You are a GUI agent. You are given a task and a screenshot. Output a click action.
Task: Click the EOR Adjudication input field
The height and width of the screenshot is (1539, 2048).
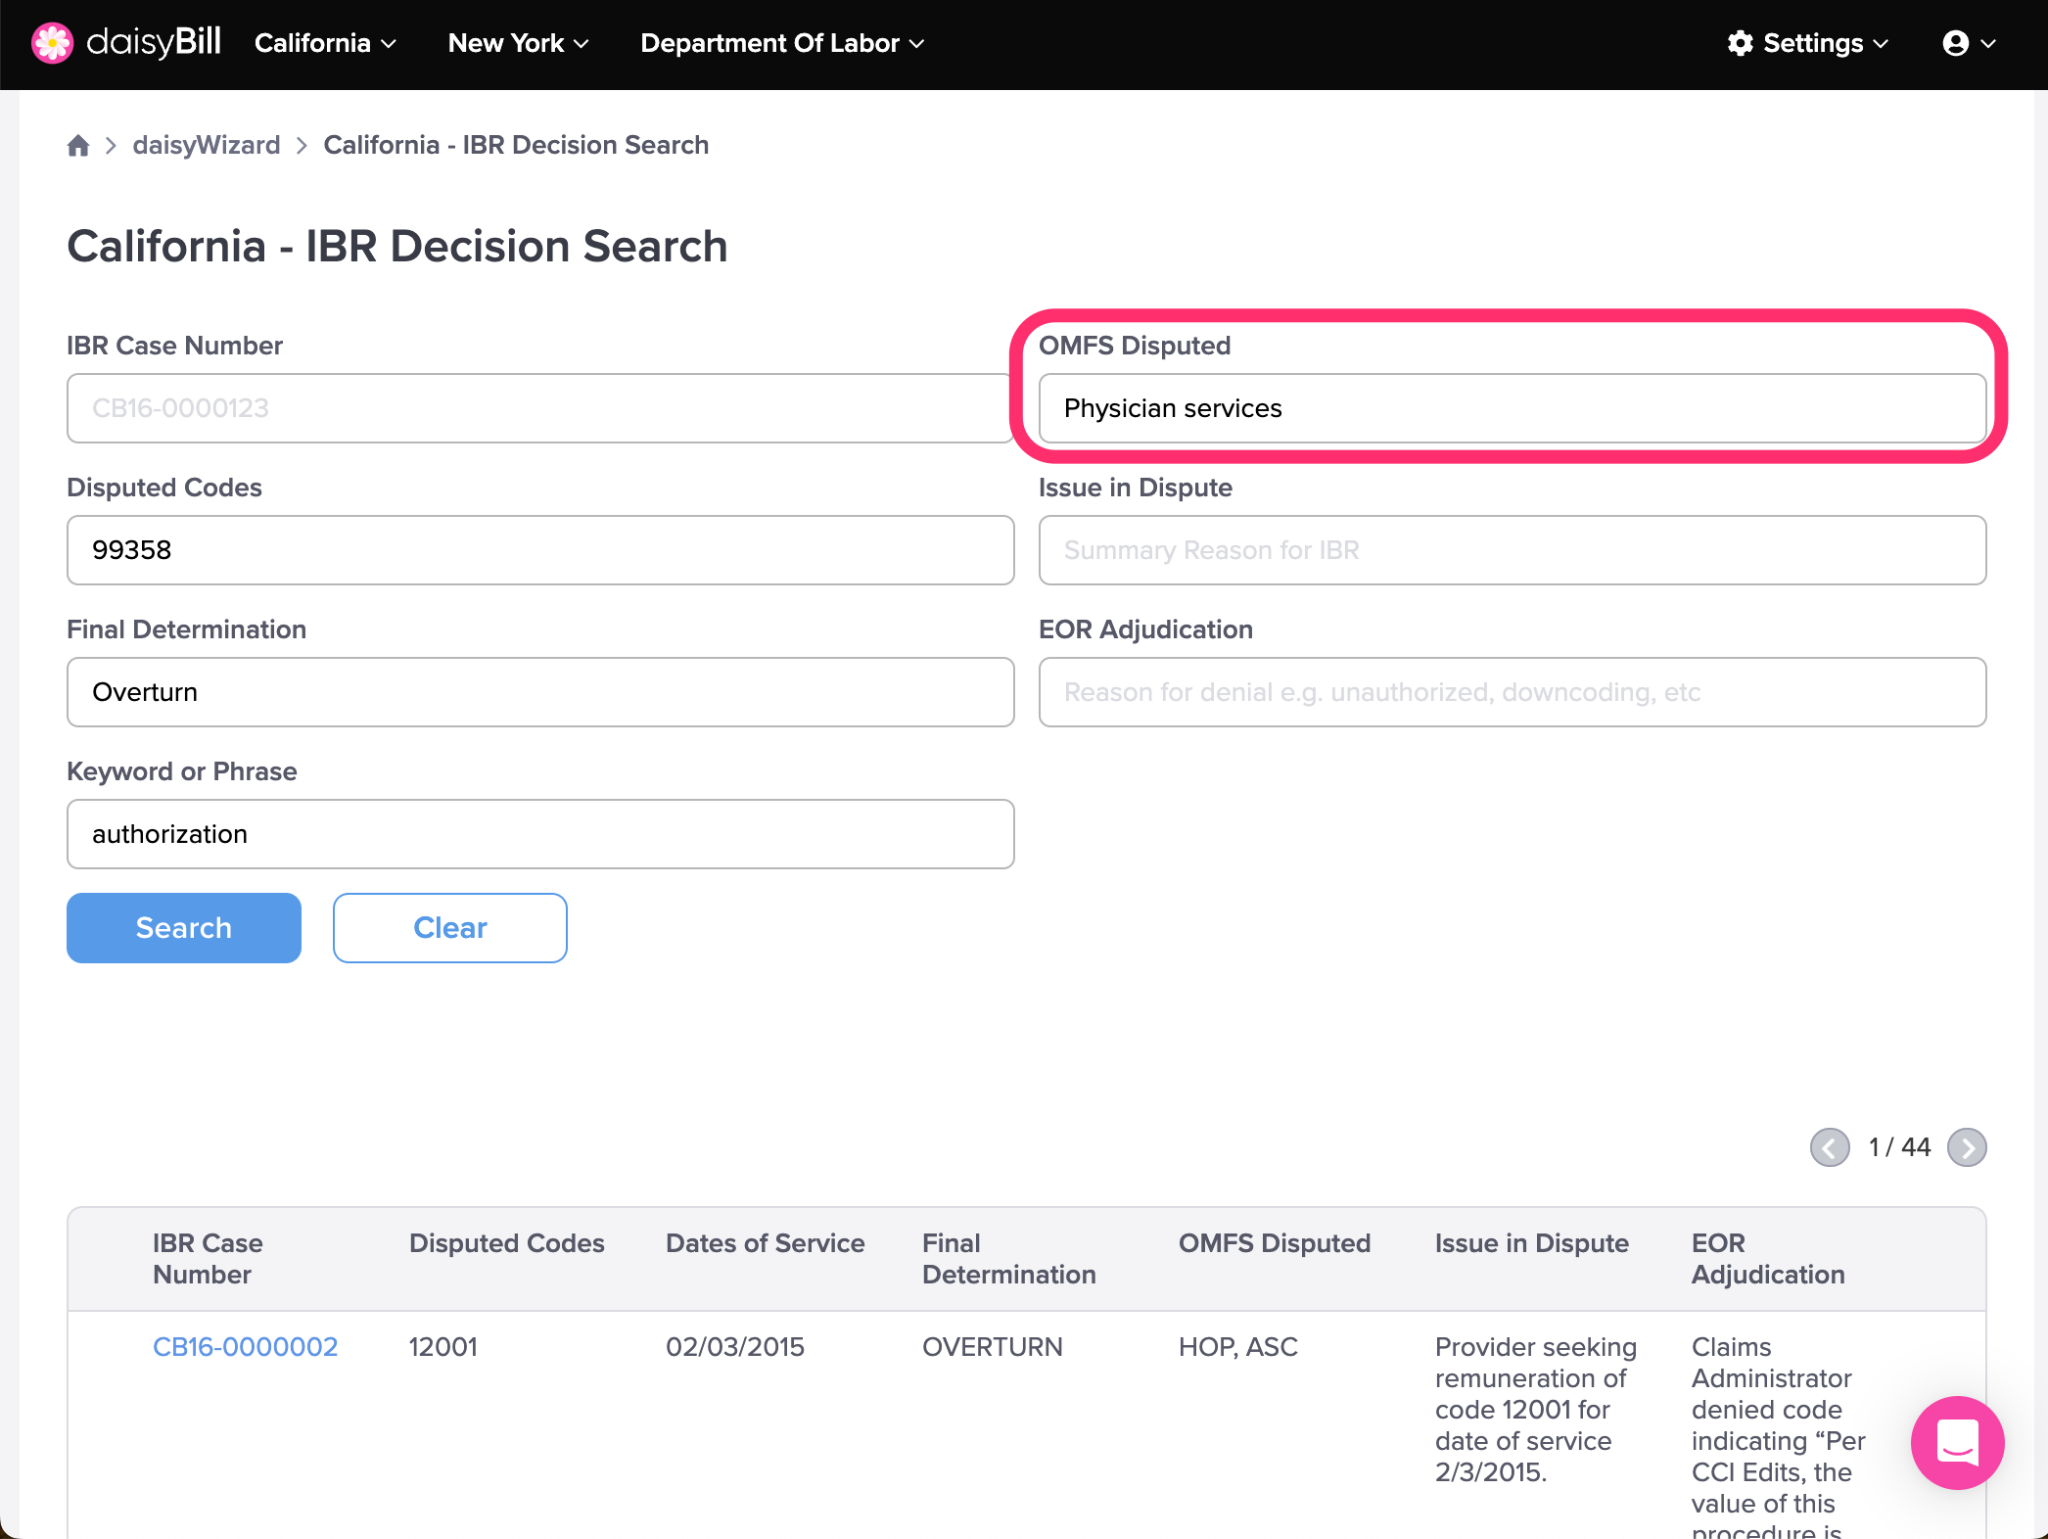point(1512,692)
